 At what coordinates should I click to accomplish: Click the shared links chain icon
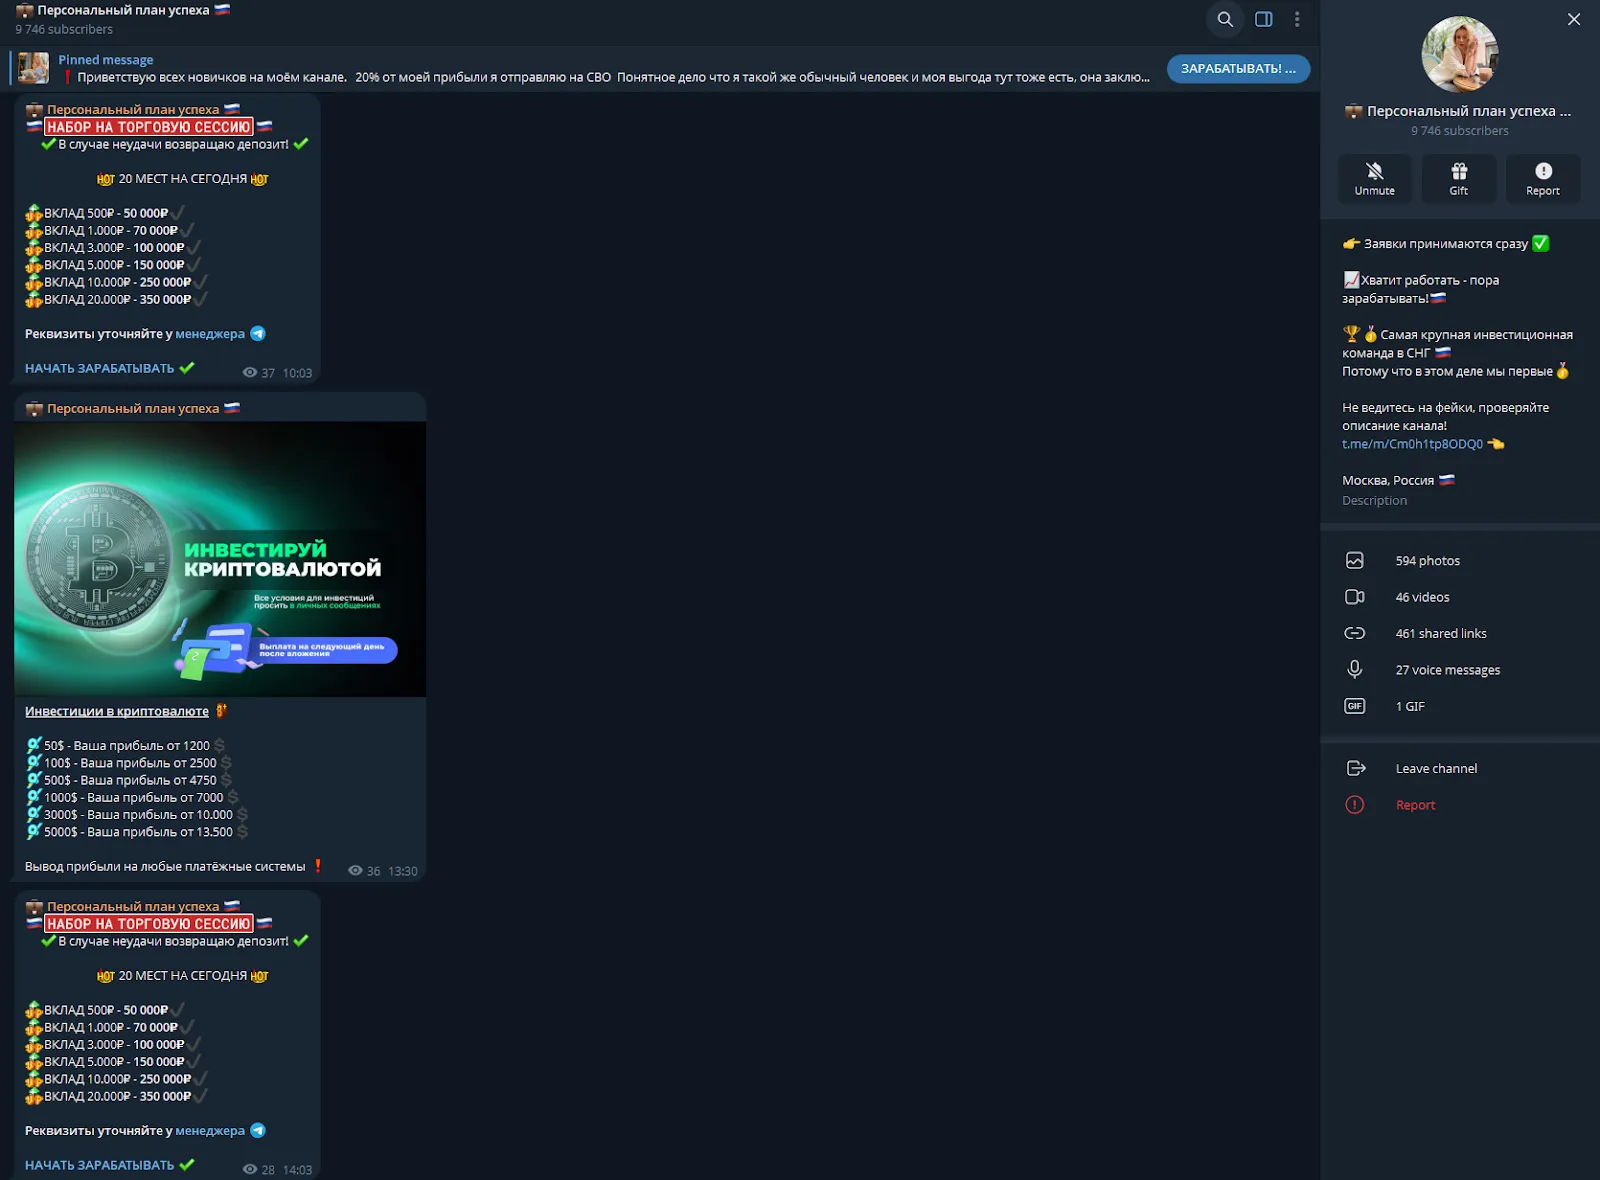point(1355,633)
